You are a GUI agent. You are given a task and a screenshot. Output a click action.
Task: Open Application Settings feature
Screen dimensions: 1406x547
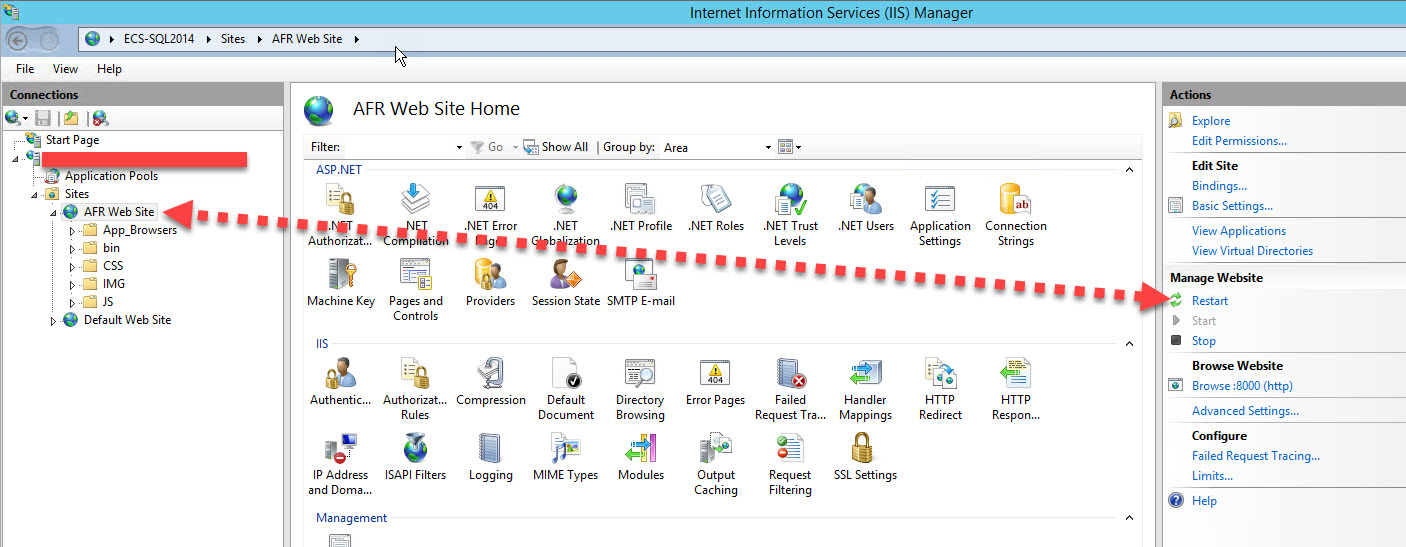[940, 214]
